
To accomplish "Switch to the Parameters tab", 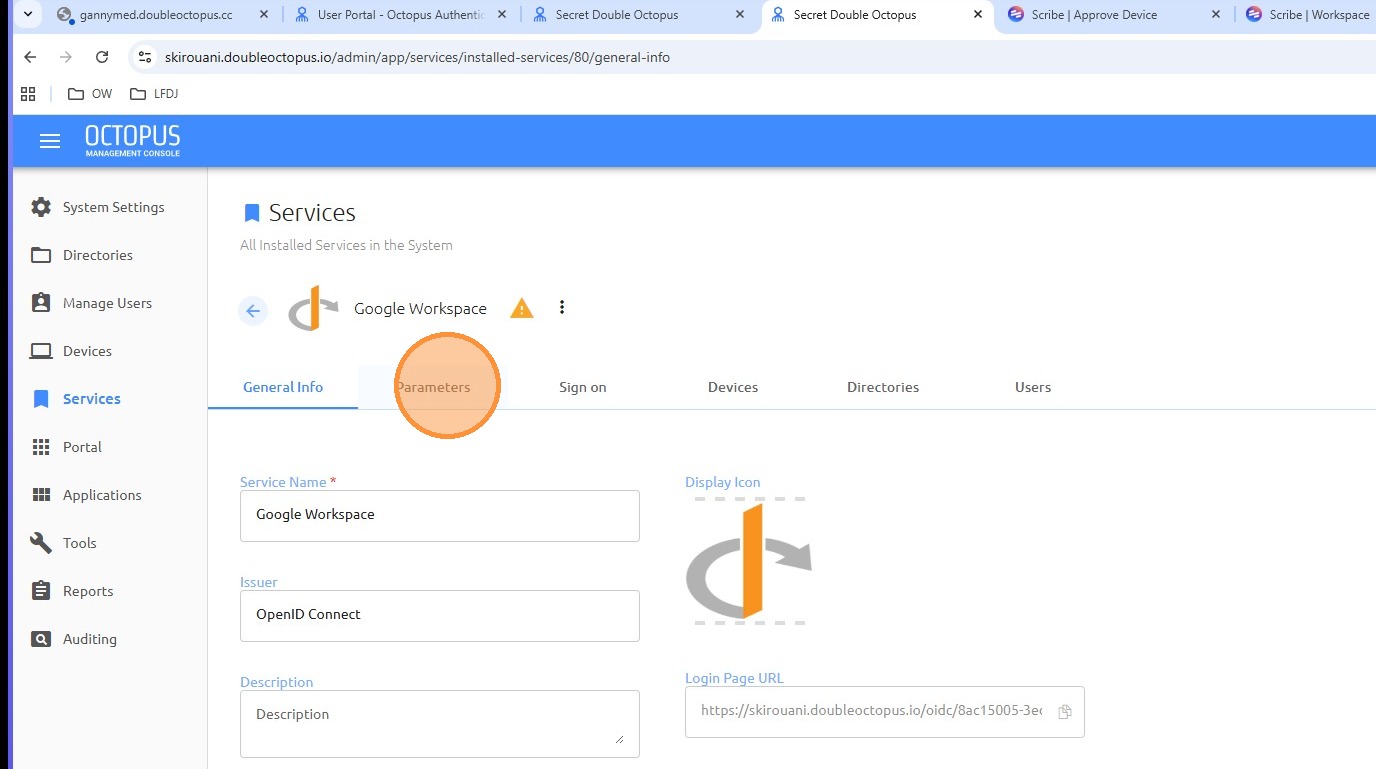I will click(x=433, y=387).
